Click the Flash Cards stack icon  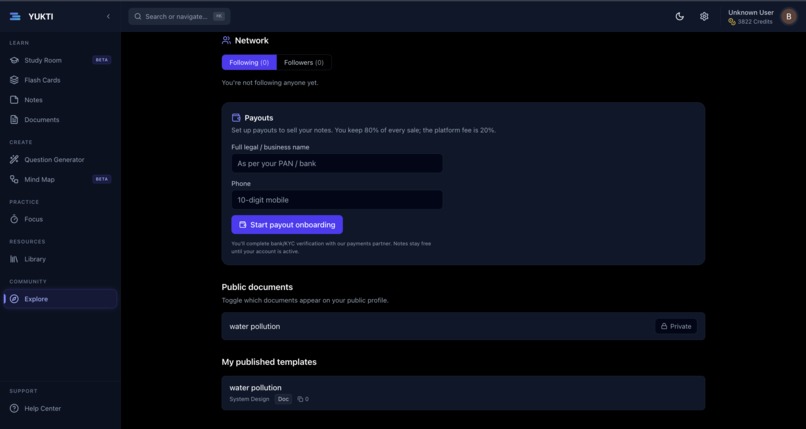[x=14, y=80]
